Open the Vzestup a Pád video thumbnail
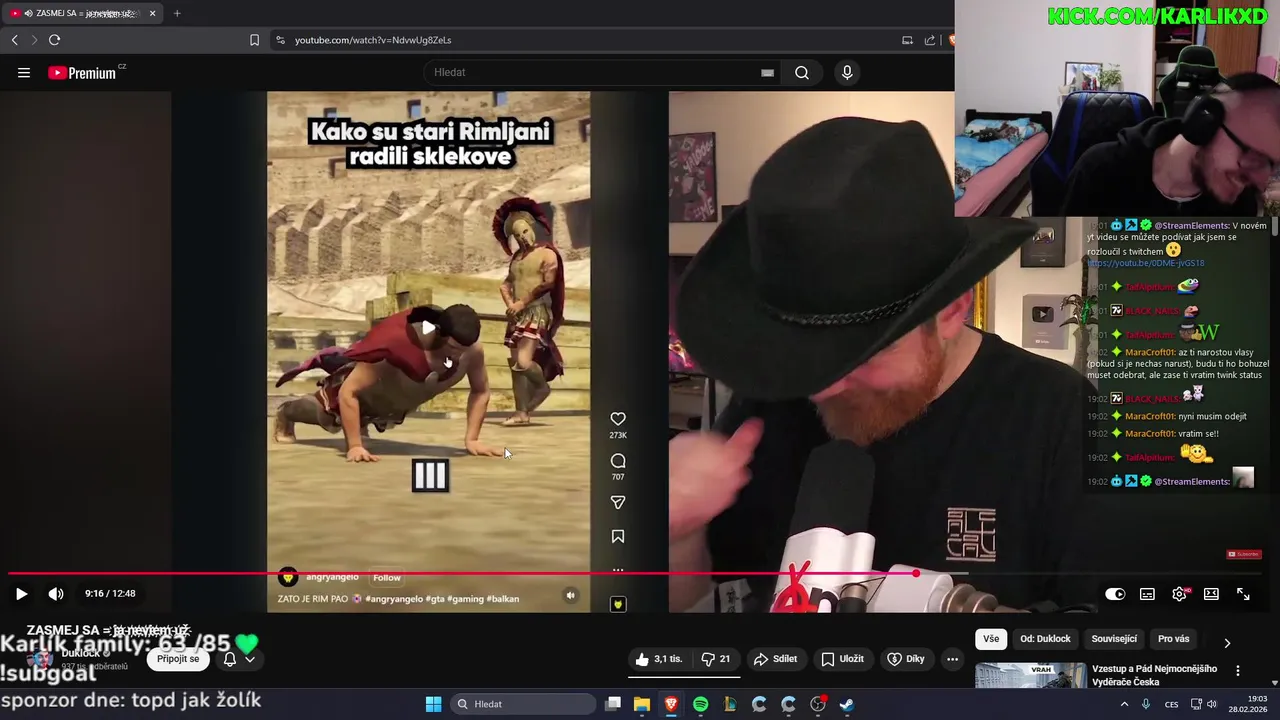The image size is (1280, 720). click(1030, 675)
